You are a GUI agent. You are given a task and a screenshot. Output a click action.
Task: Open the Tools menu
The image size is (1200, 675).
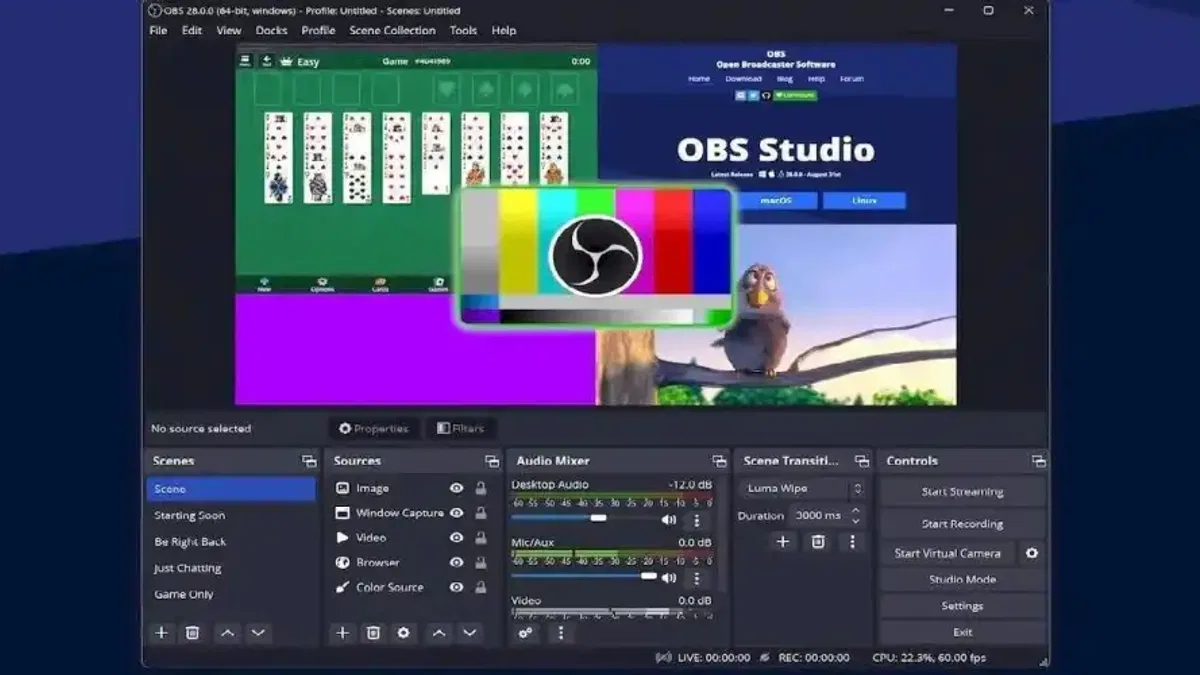[x=463, y=30]
